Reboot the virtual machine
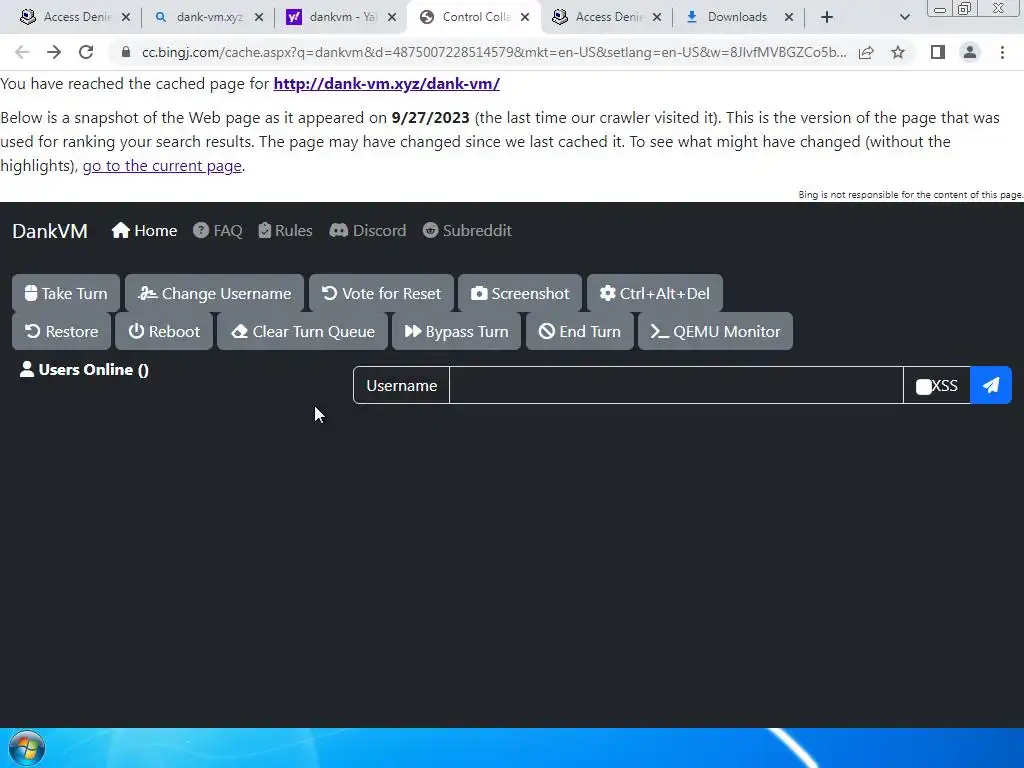Viewport: 1024px width, 768px height. (x=164, y=331)
